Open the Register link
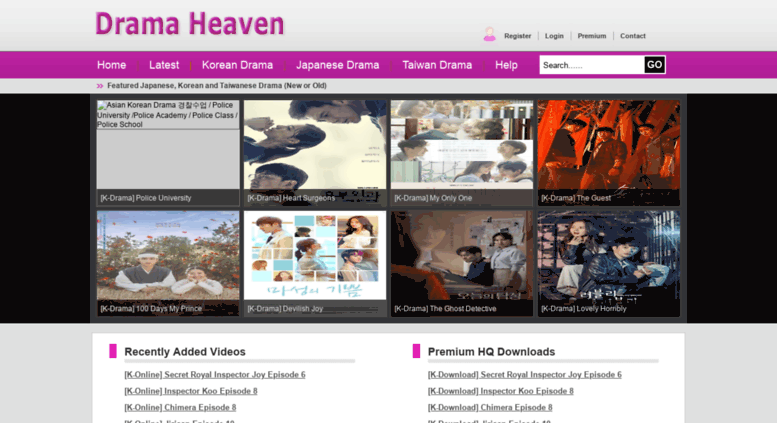This screenshot has width=777, height=423. point(517,36)
